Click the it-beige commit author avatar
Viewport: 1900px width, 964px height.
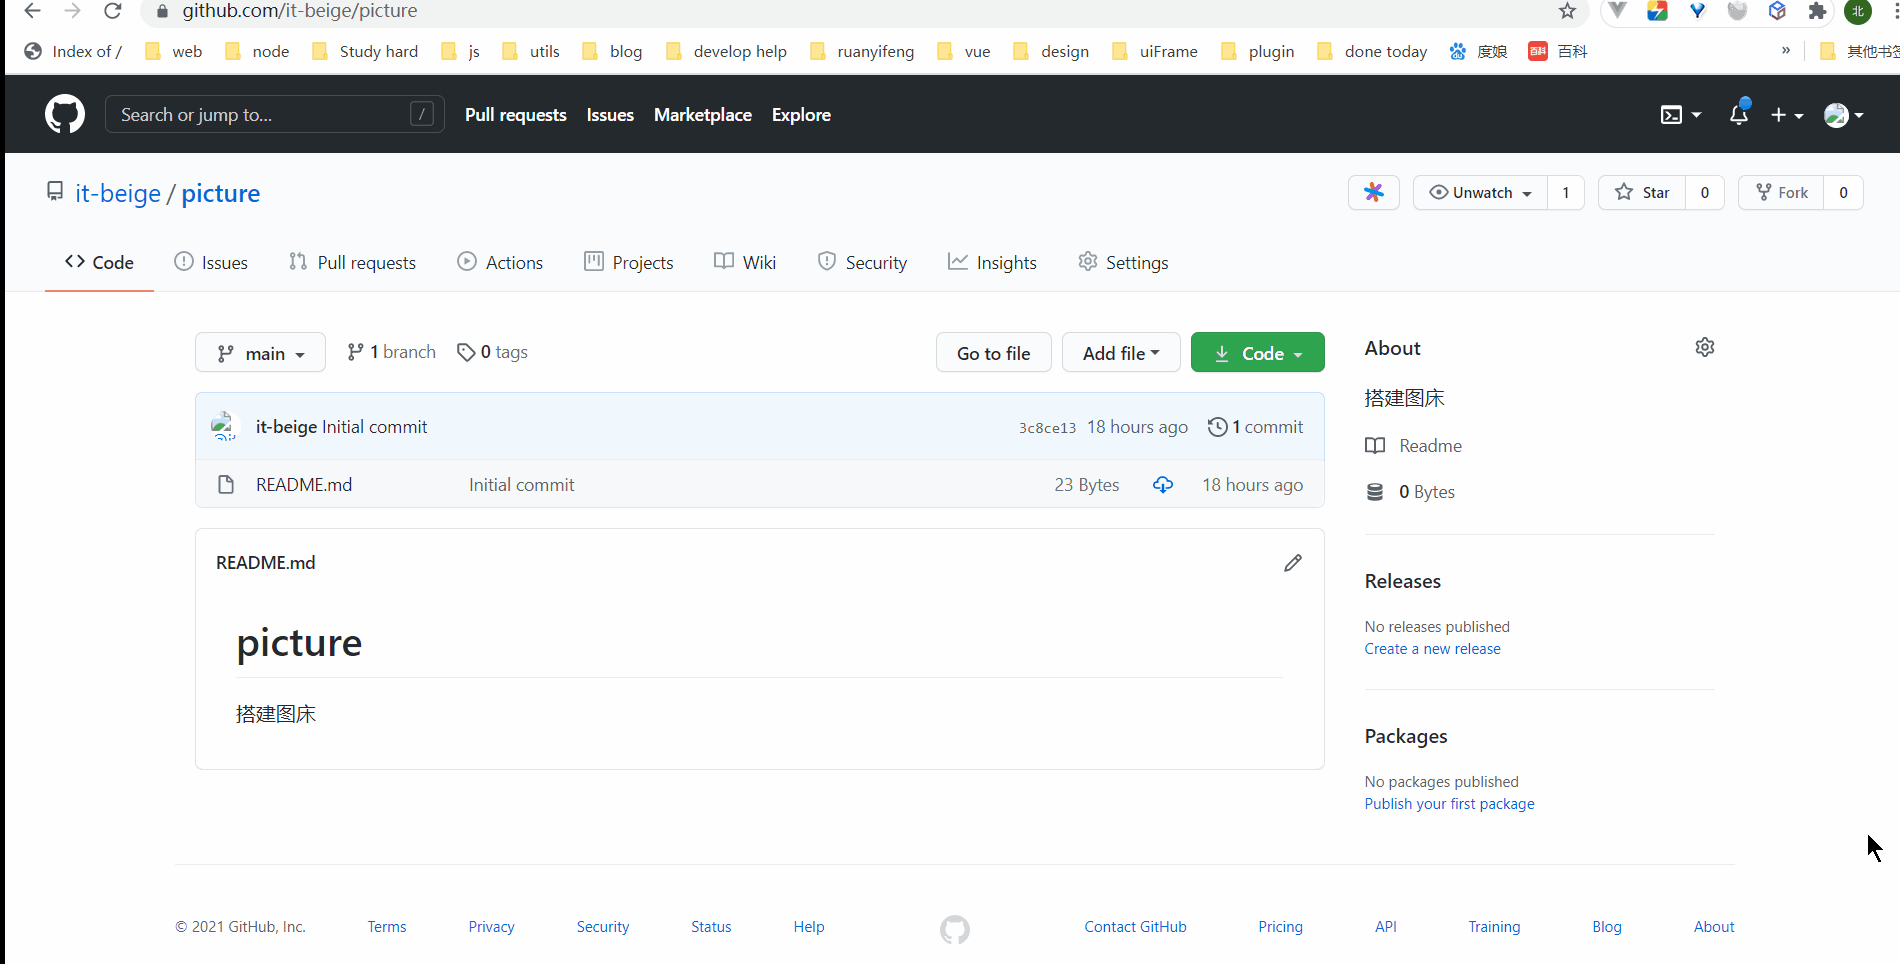click(x=224, y=426)
